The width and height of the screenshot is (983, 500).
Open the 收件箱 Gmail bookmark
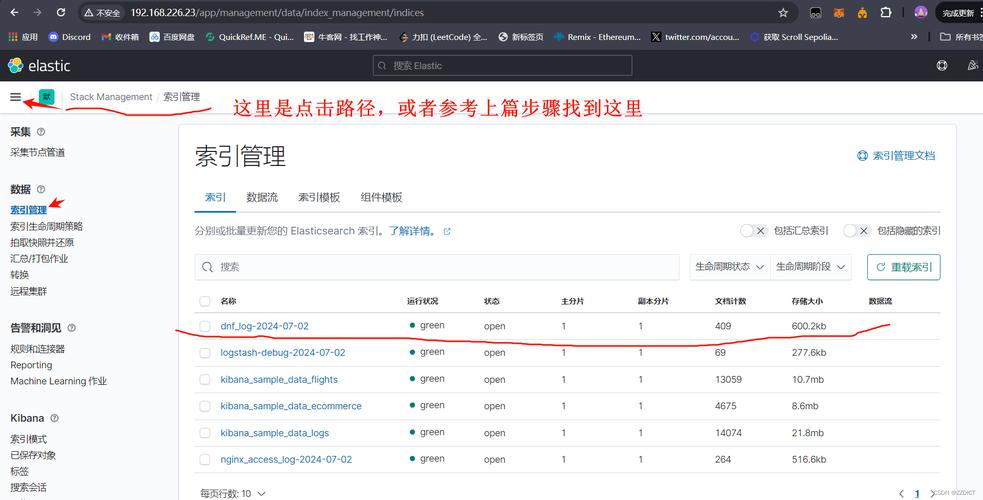coord(120,37)
